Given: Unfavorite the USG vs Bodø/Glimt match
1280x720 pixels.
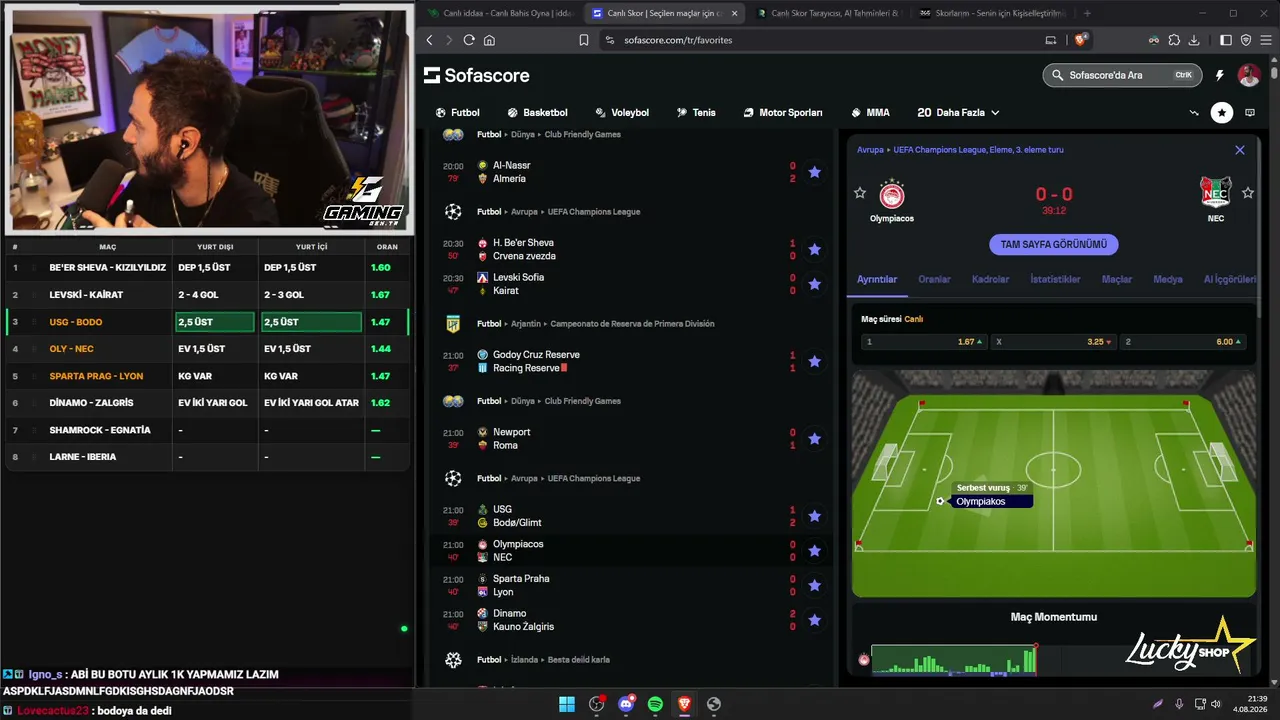Looking at the screenshot, I should [814, 516].
